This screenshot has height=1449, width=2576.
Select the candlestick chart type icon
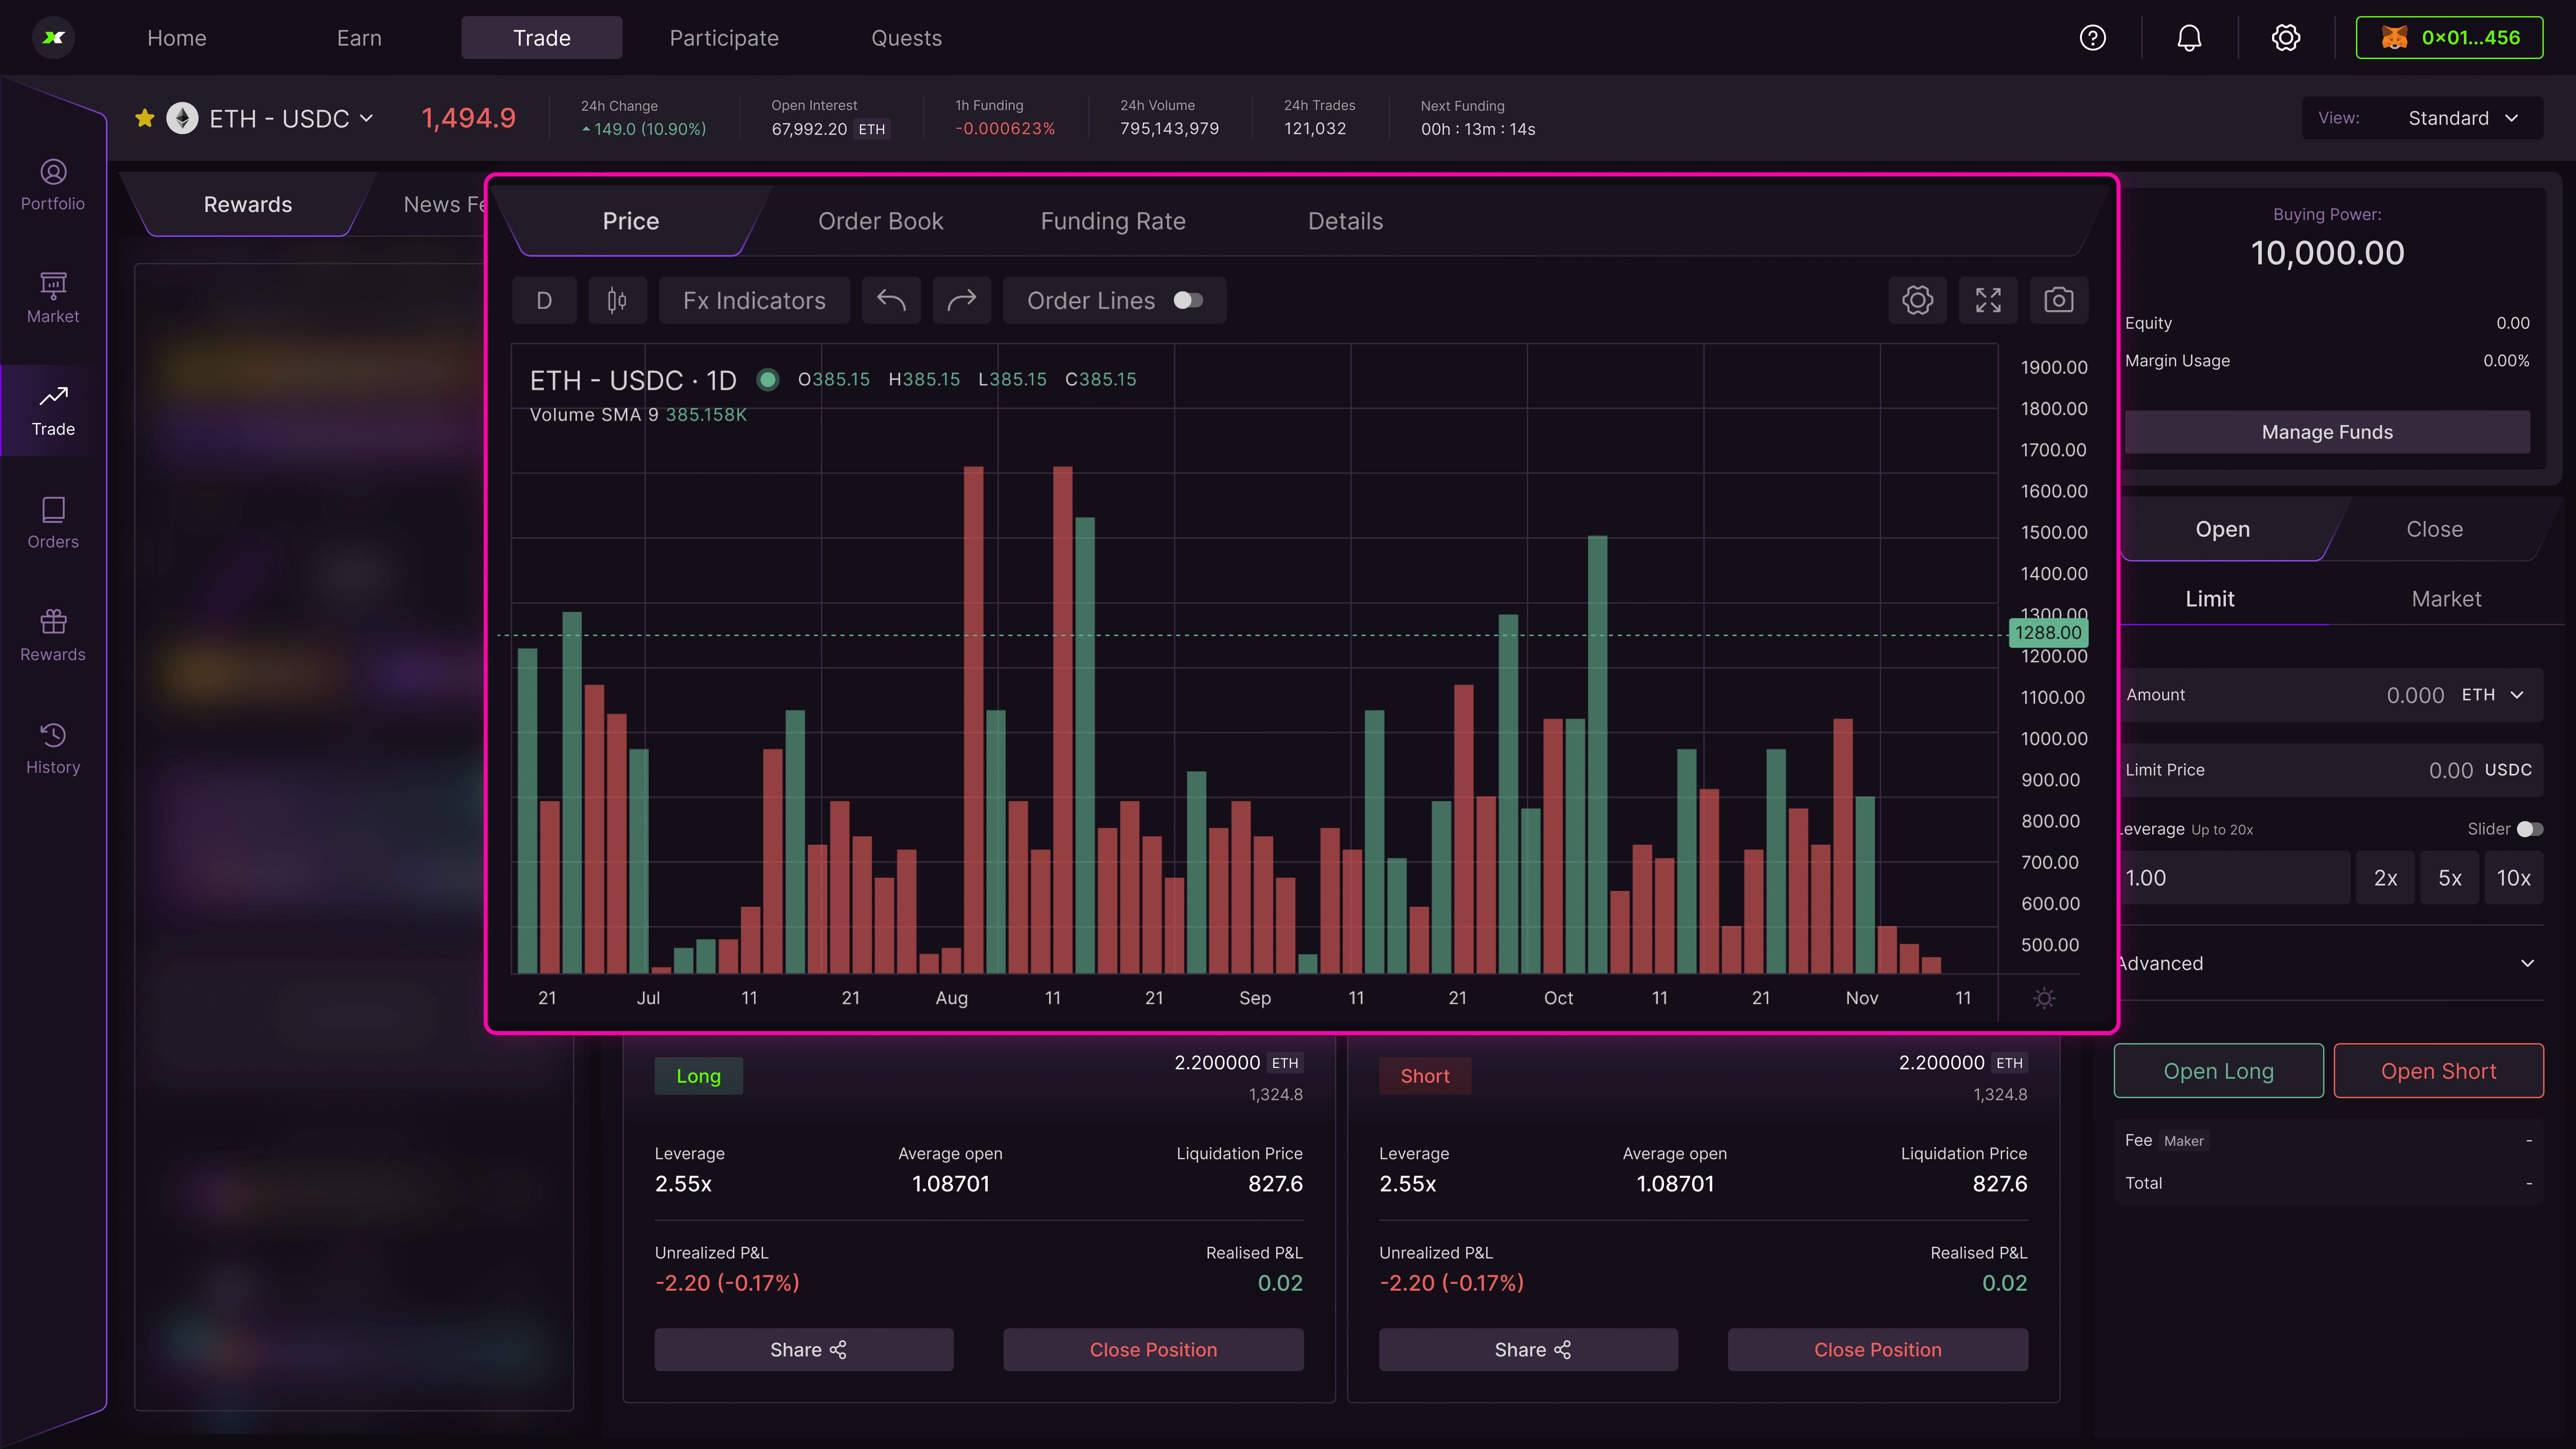[617, 300]
